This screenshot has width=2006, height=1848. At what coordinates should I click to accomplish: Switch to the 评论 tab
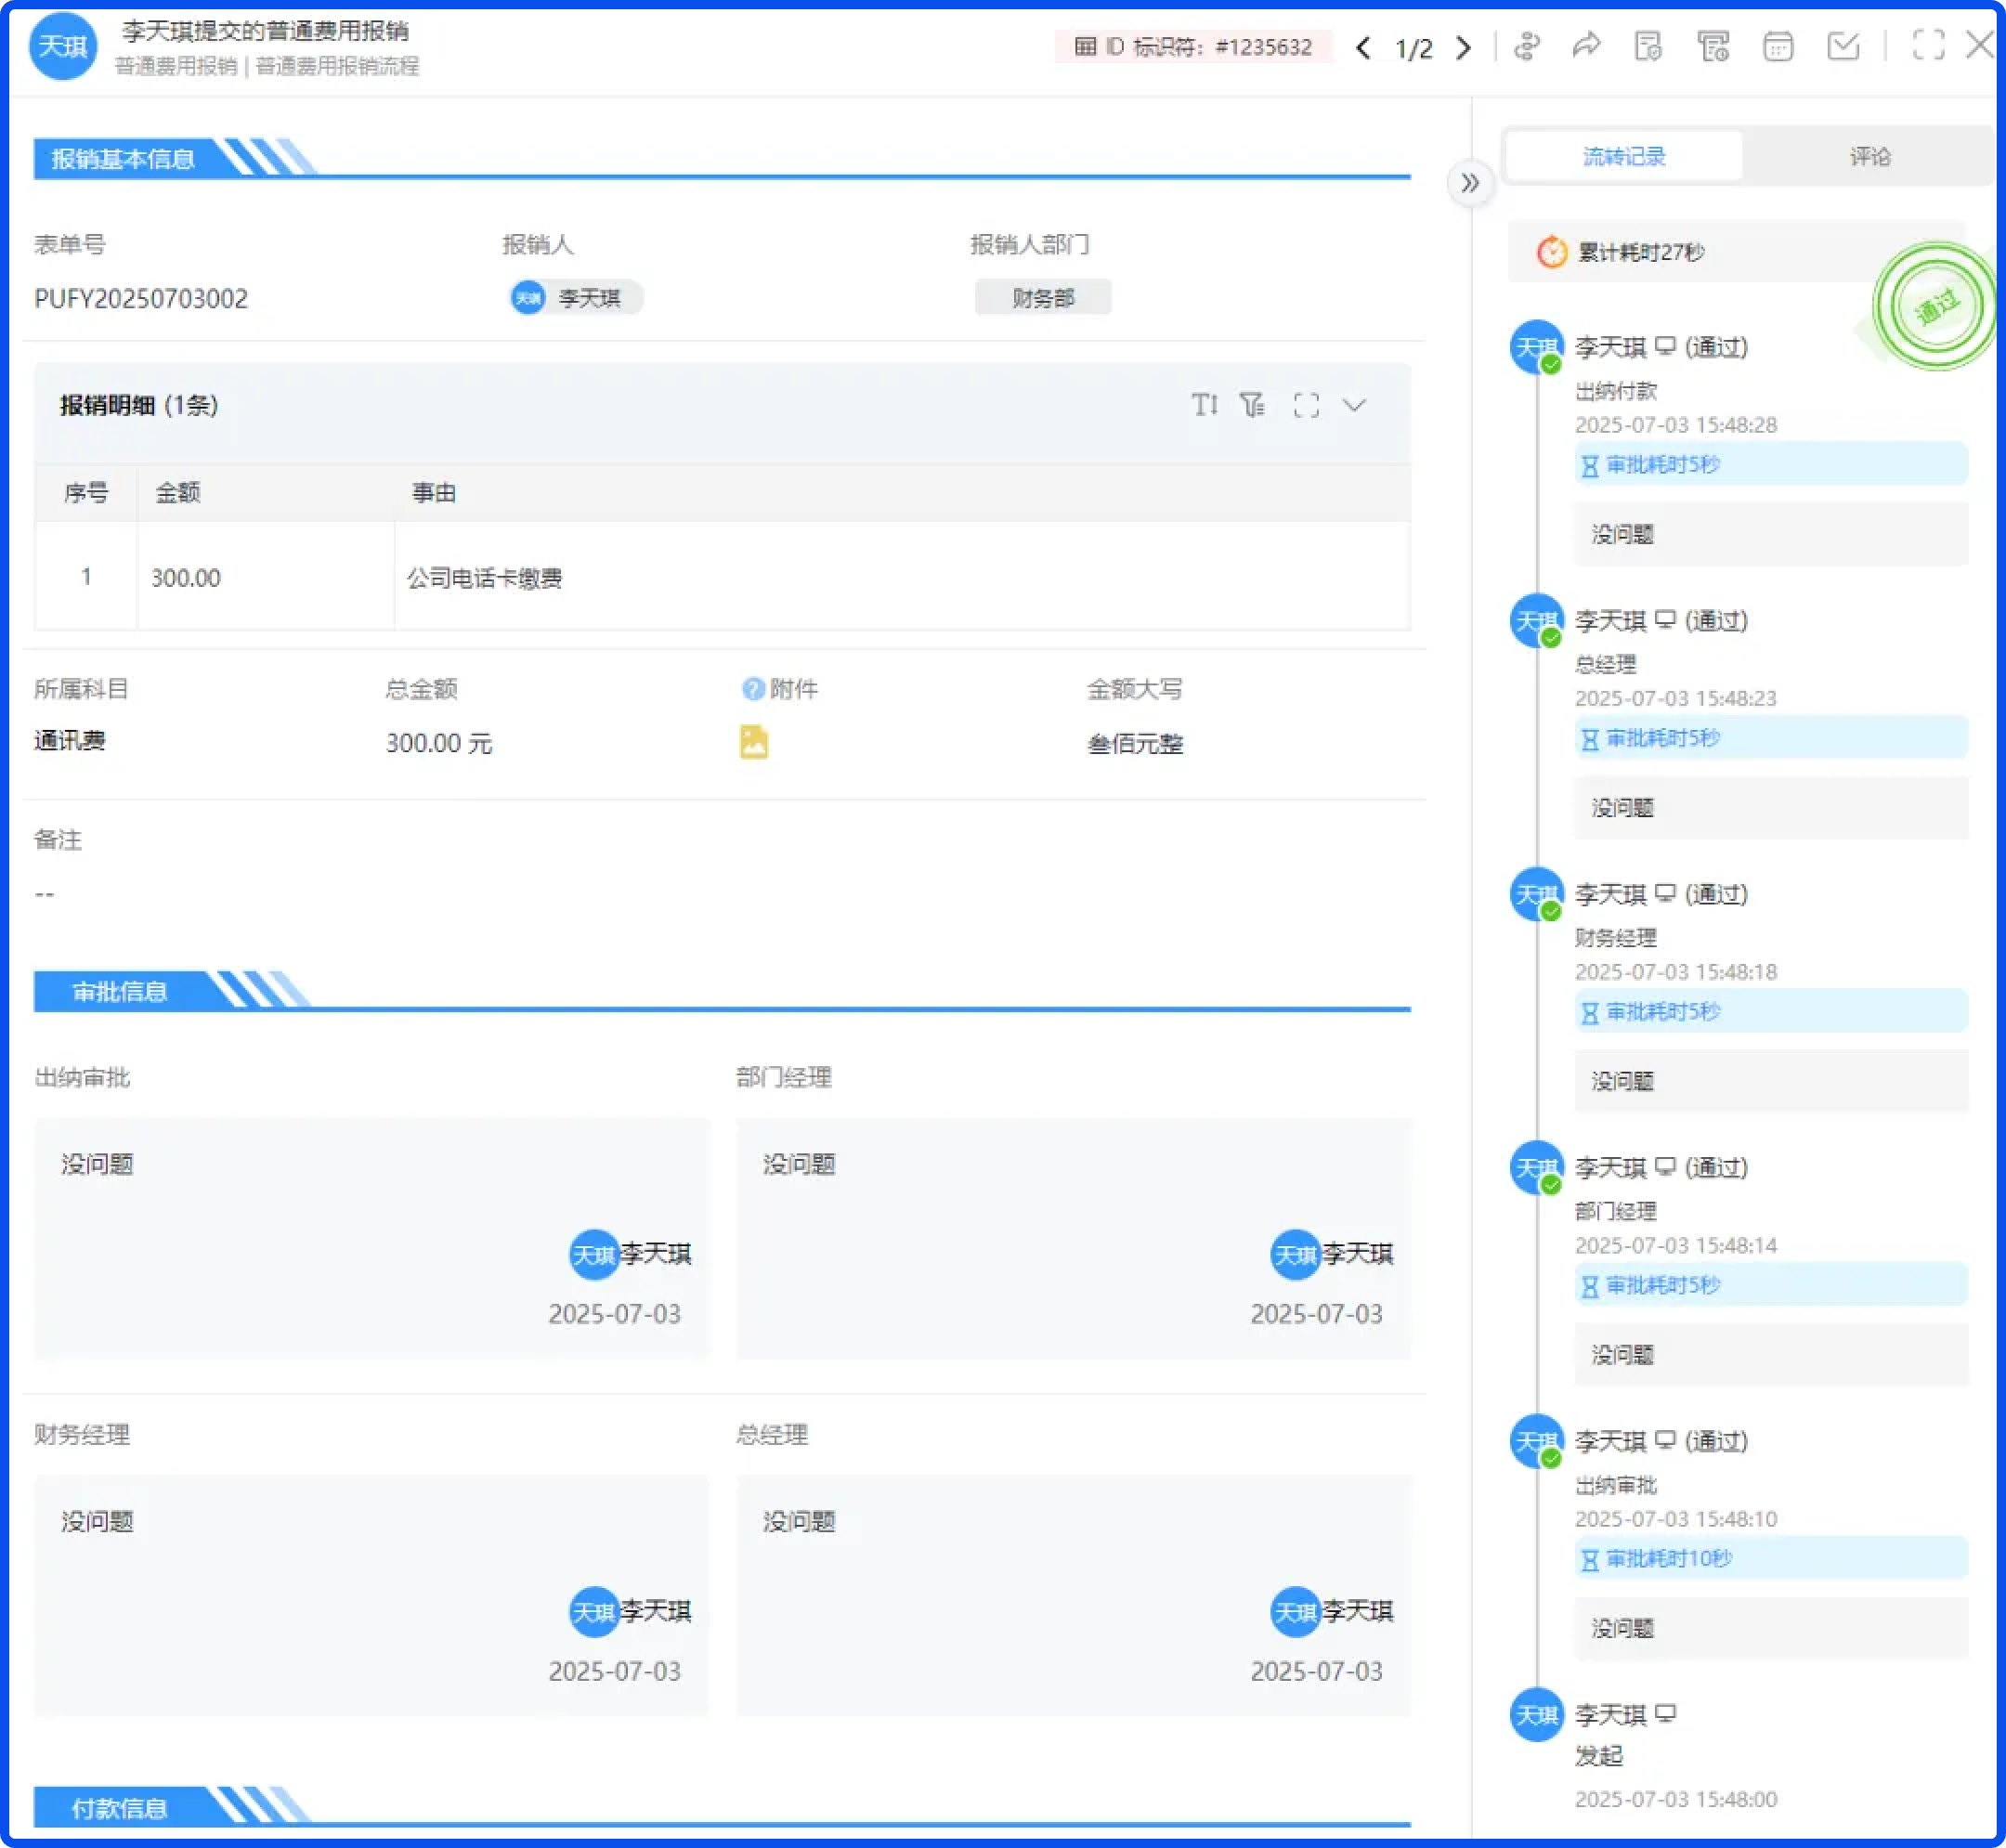click(1869, 156)
